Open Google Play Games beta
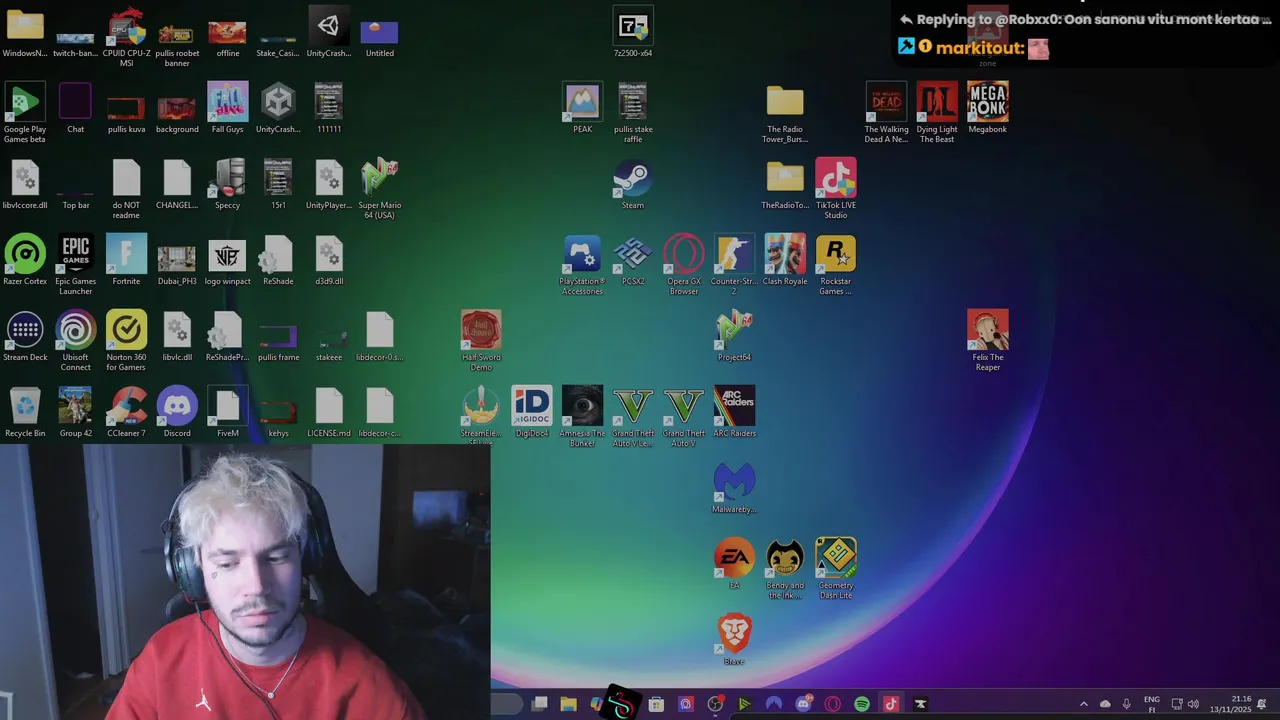Image resolution: width=1280 pixels, height=720 pixels. pos(25,113)
